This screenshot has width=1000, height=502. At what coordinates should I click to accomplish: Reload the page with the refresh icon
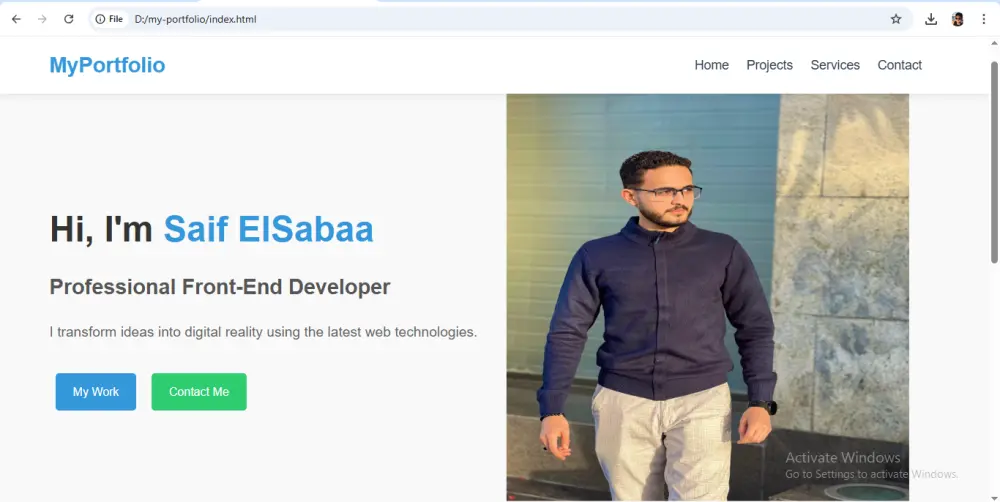coord(69,19)
